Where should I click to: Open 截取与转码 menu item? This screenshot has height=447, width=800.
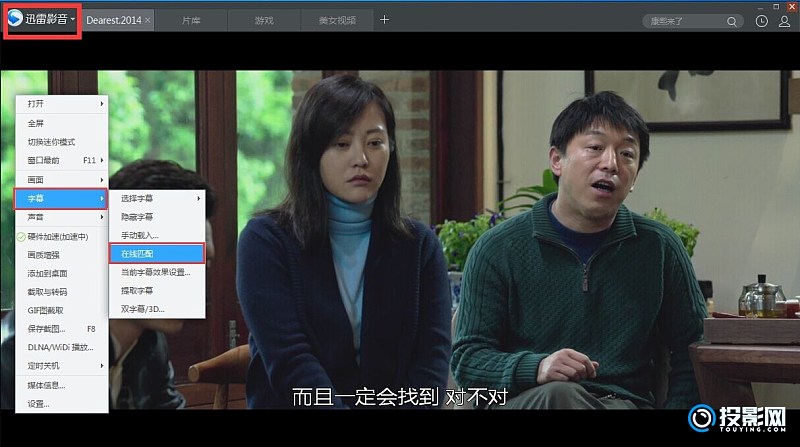(62, 292)
